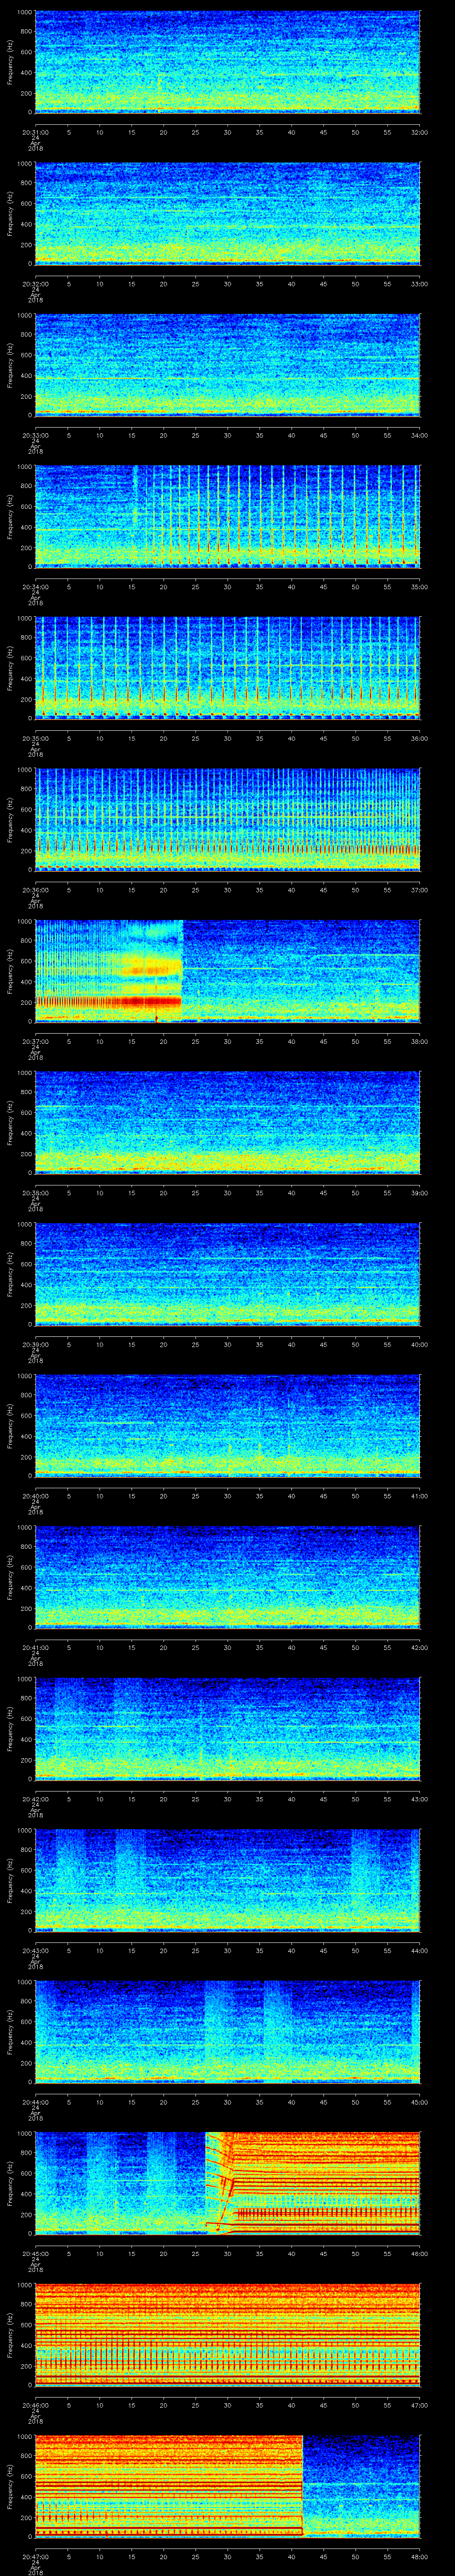
Task: Click the spectrogram panel starting at 20:41:00
Action: click(x=227, y=1576)
